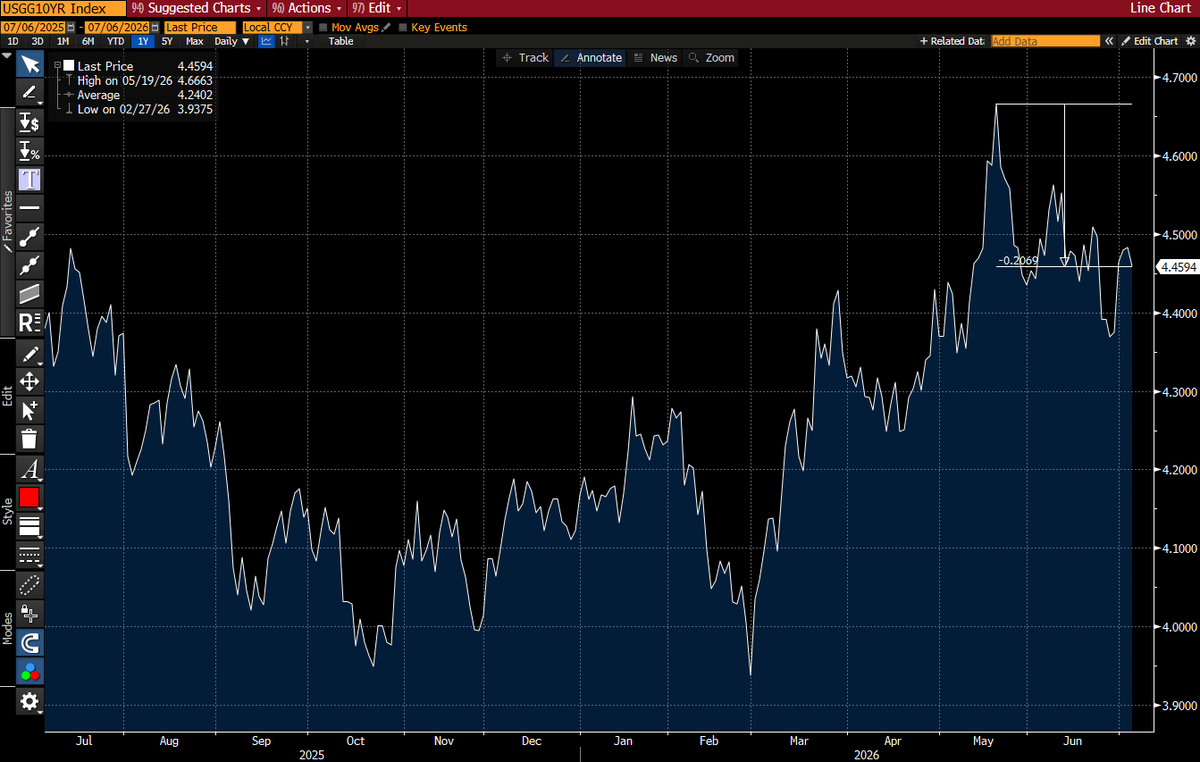Collapse the legend box expander

58,66
